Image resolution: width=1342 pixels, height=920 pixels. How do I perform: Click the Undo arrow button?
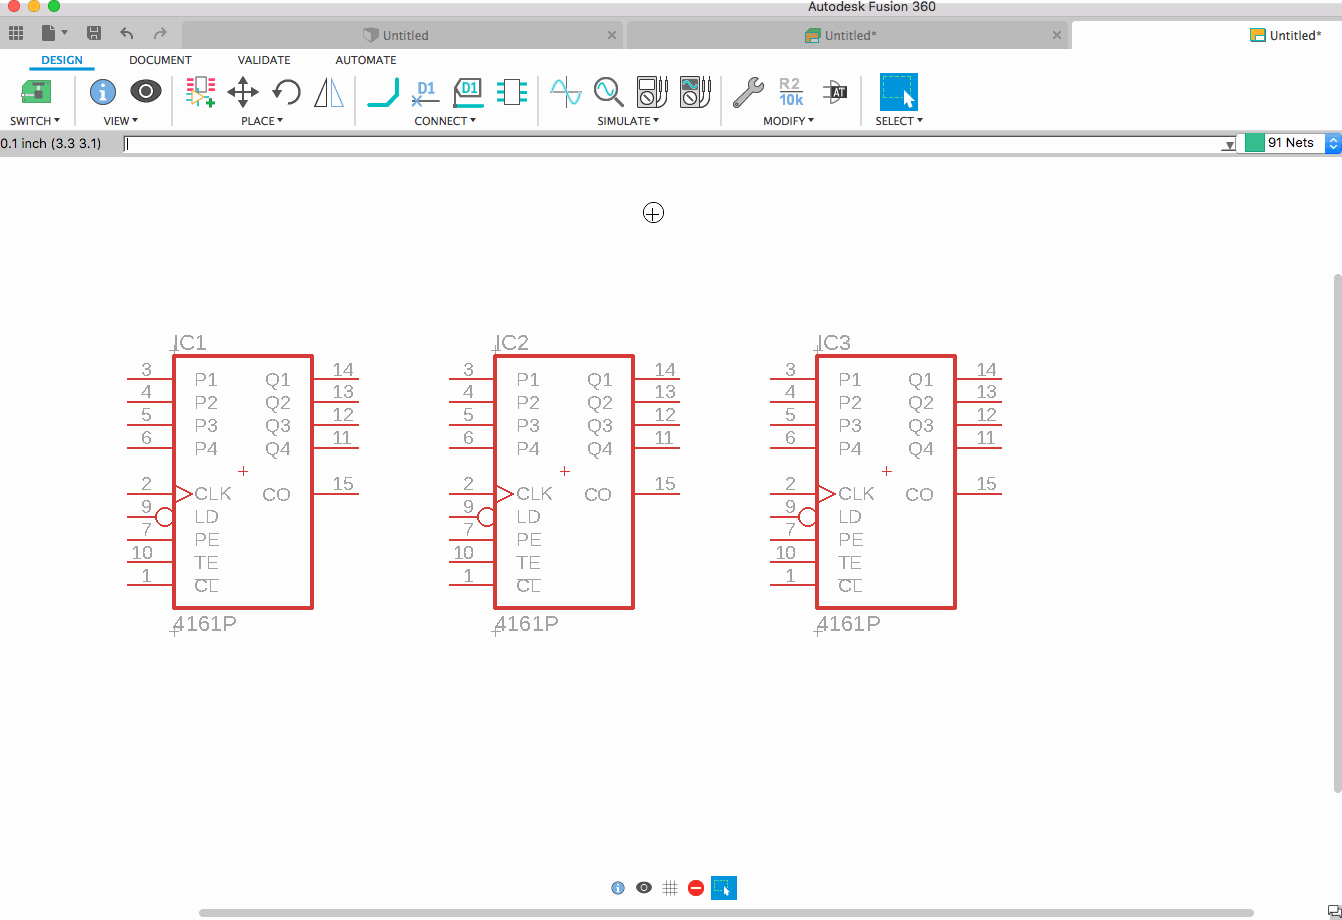coord(127,34)
